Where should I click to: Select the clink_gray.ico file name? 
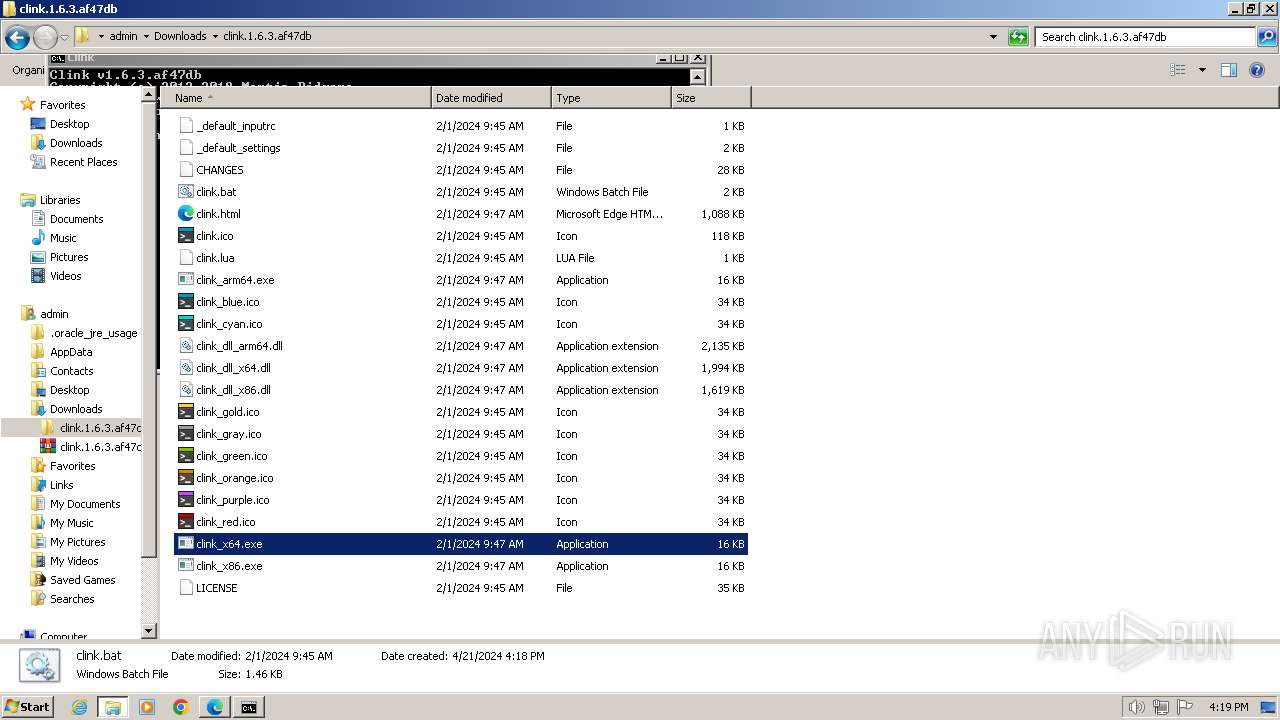pyautogui.click(x=228, y=434)
